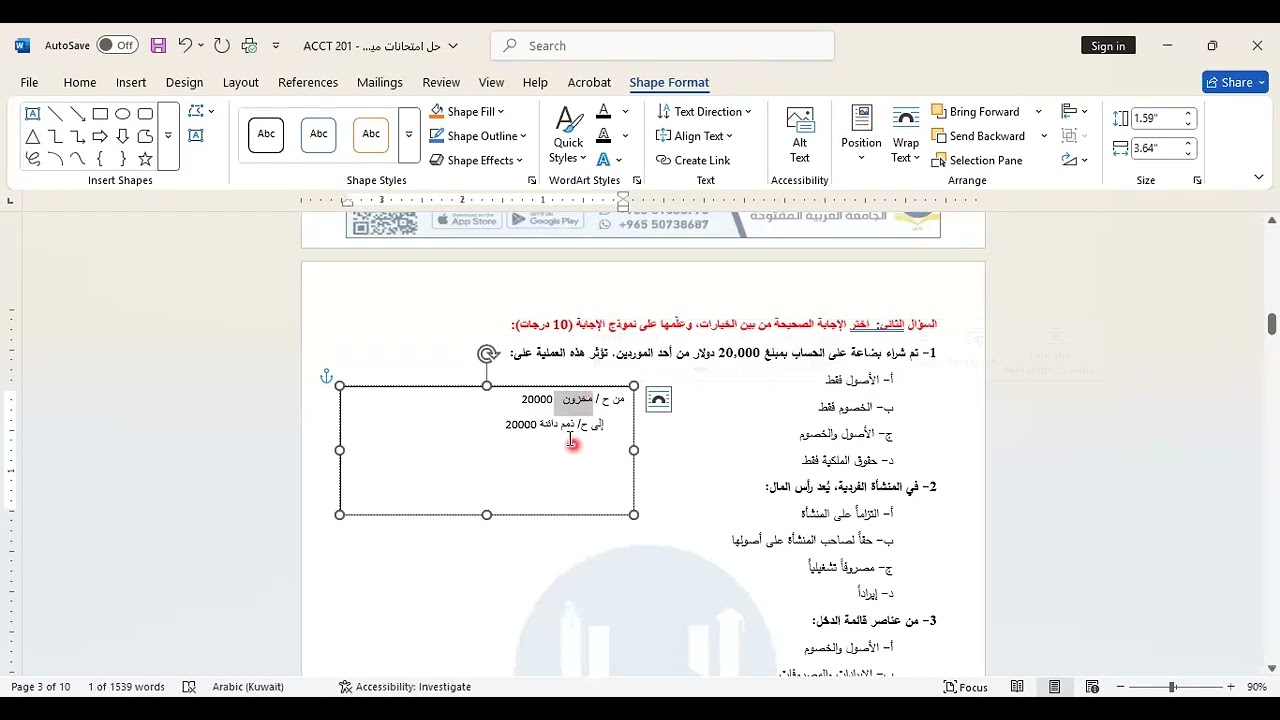Viewport: 1280px width, 720px height.
Task: Click the Focus mode button
Action: [x=966, y=687]
